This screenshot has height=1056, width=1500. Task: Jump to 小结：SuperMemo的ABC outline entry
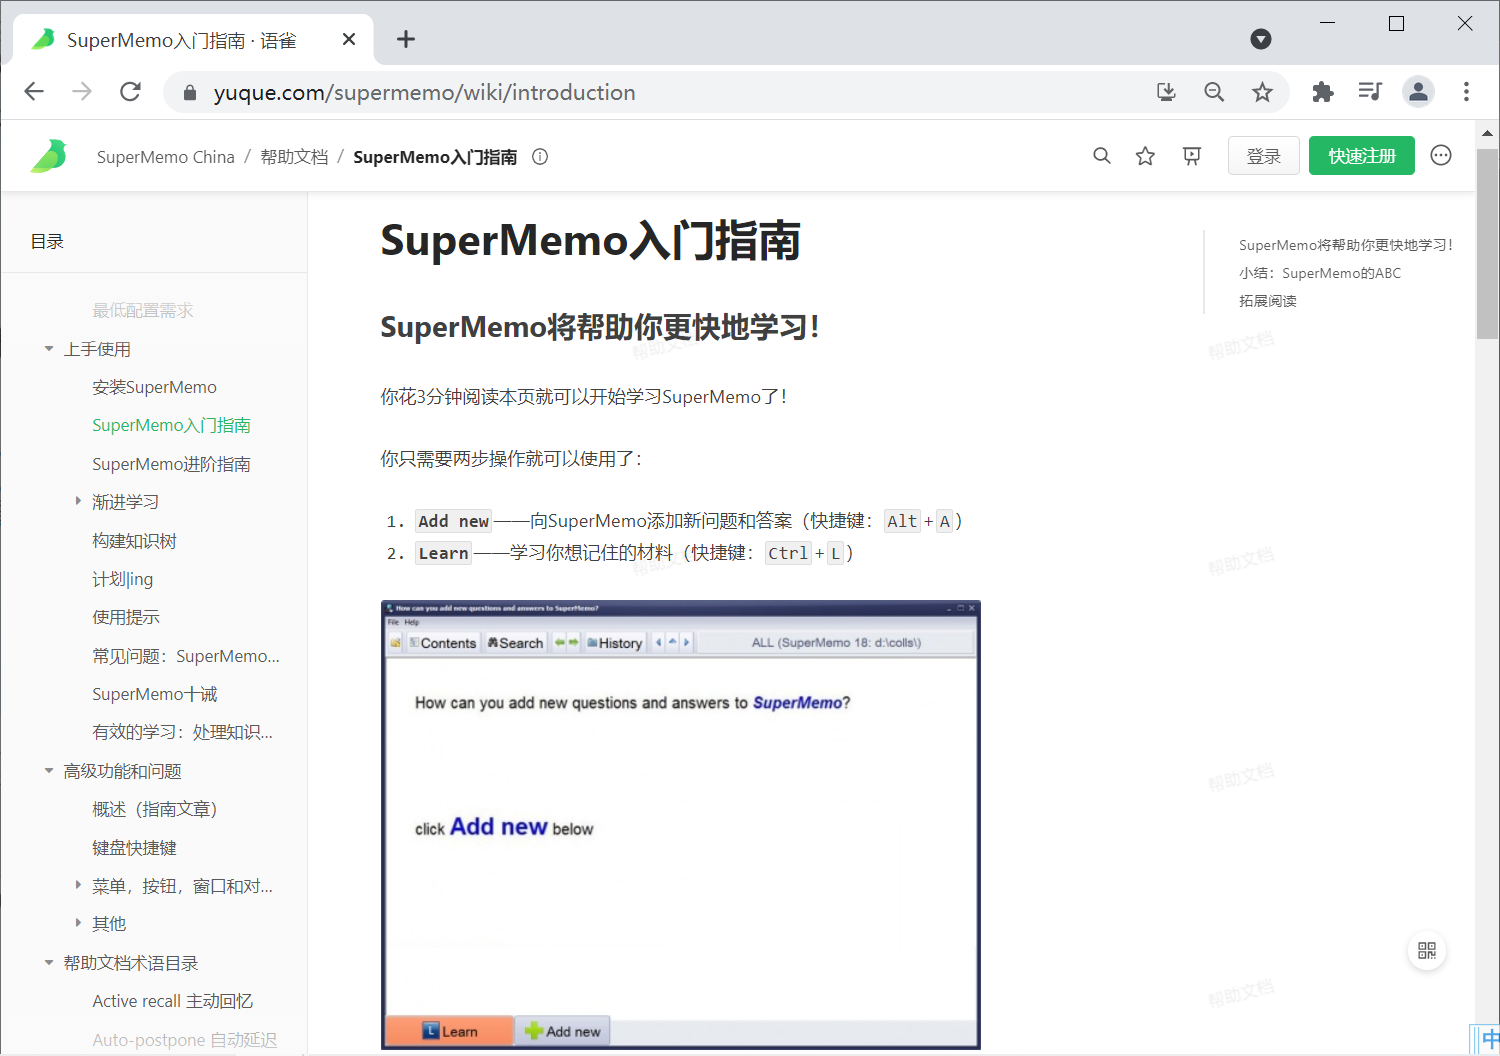1320,273
